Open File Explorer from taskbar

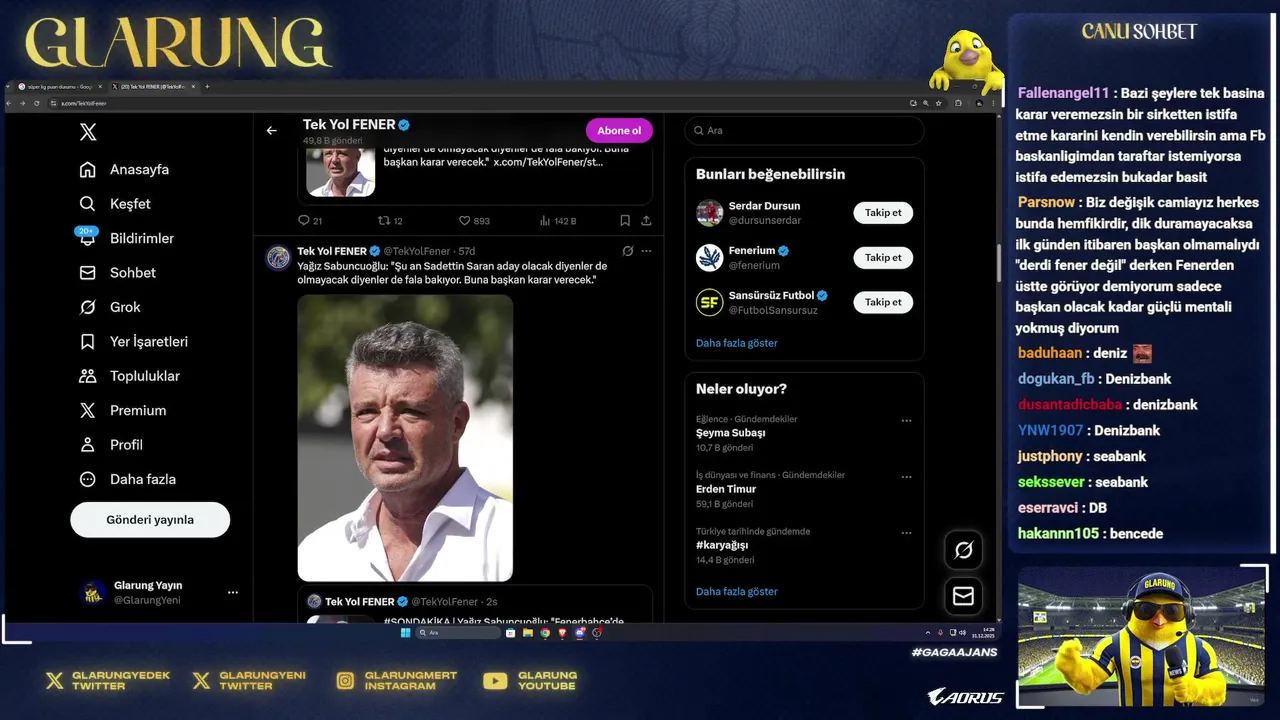(x=528, y=633)
